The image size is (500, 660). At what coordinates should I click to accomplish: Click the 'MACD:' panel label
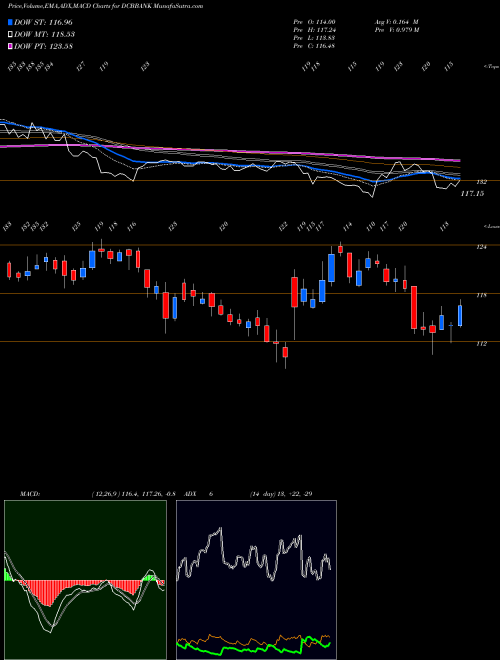point(29,493)
